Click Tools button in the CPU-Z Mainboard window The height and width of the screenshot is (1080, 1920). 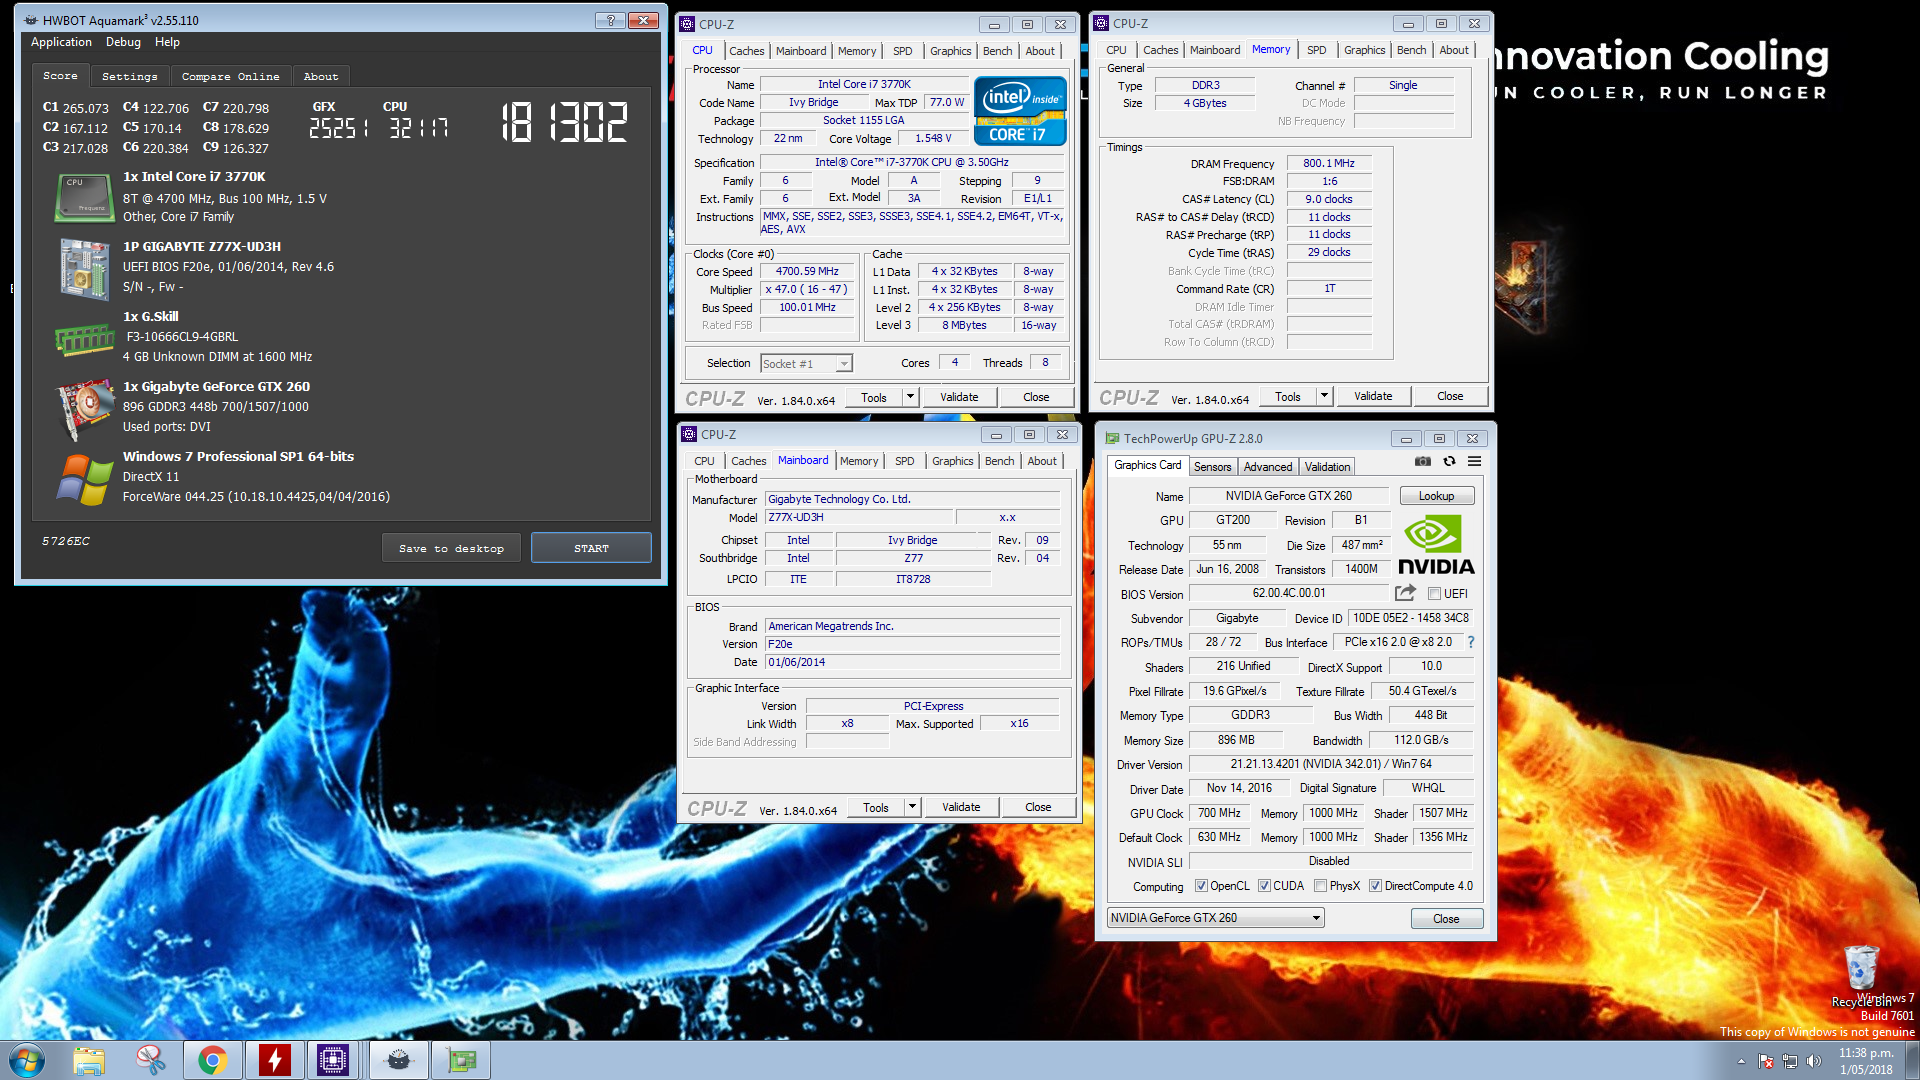pos(876,807)
